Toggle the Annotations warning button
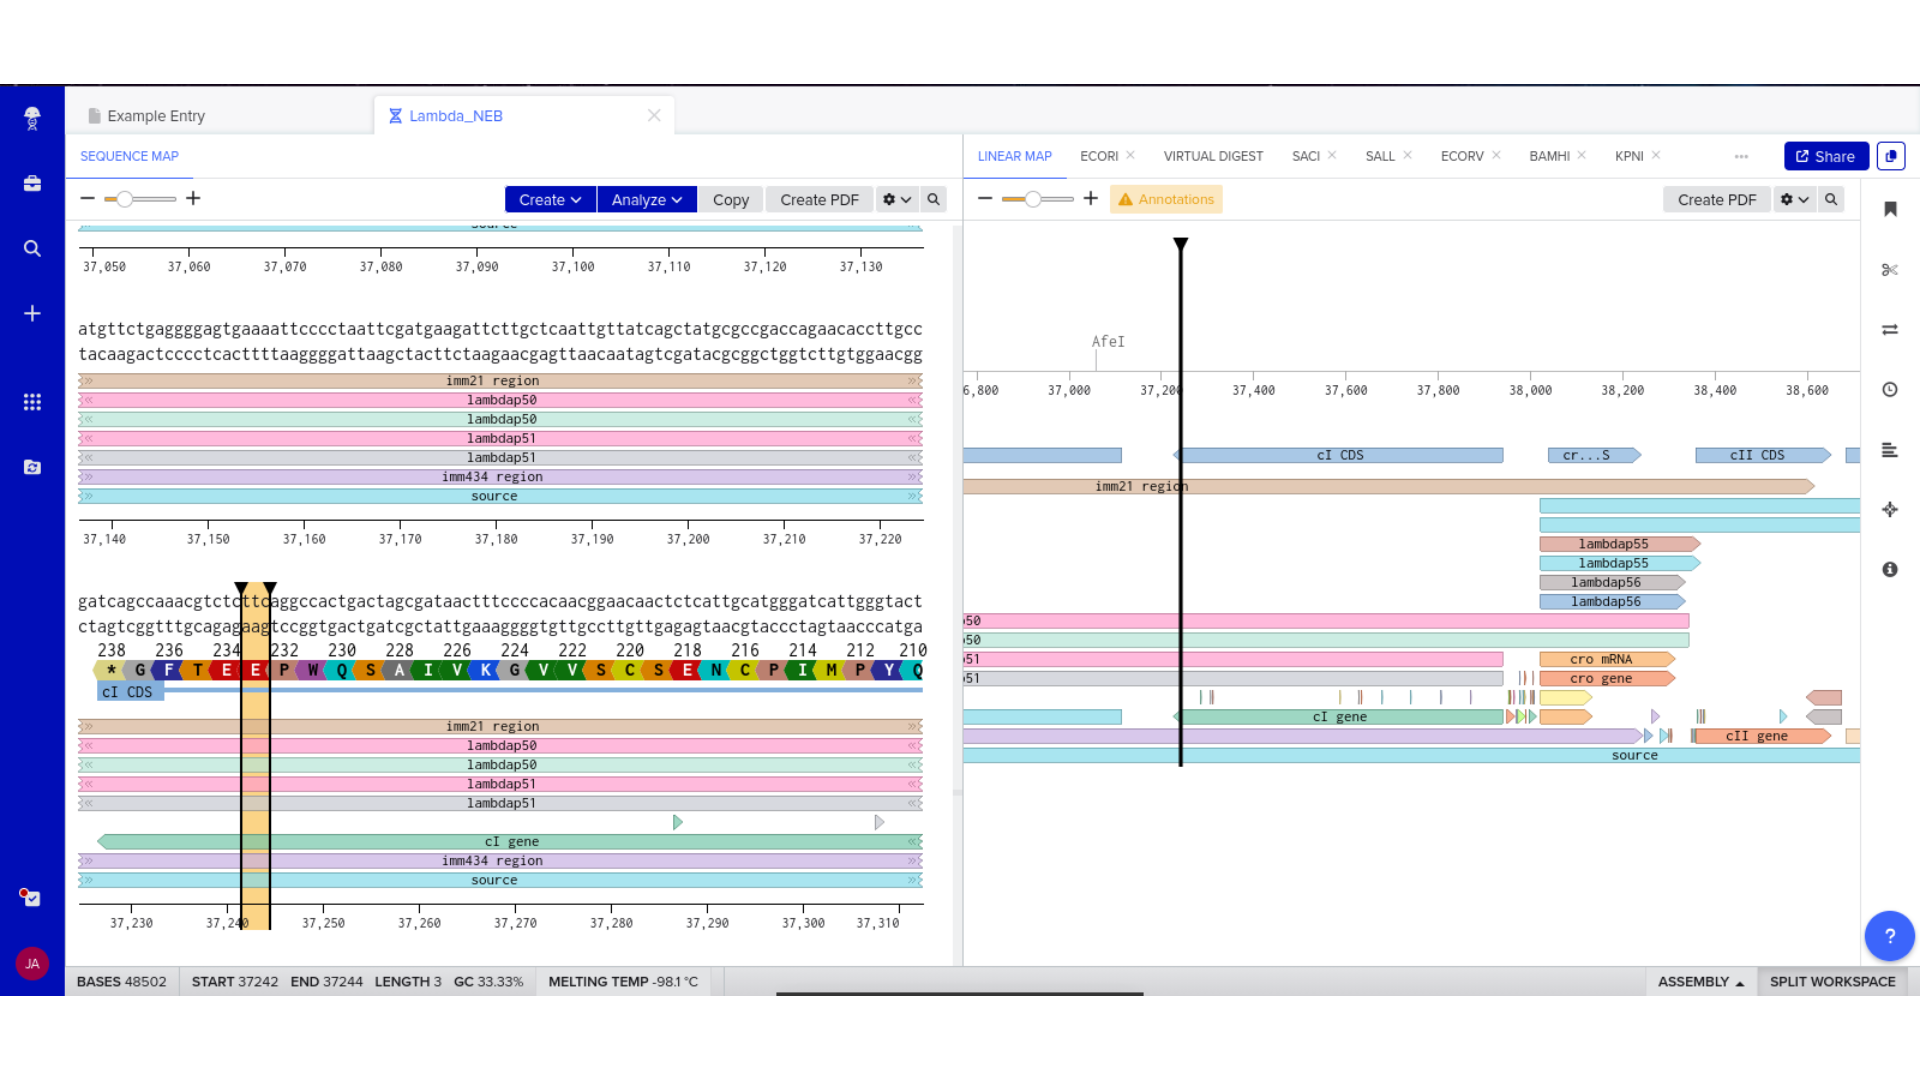 pyautogui.click(x=1166, y=199)
